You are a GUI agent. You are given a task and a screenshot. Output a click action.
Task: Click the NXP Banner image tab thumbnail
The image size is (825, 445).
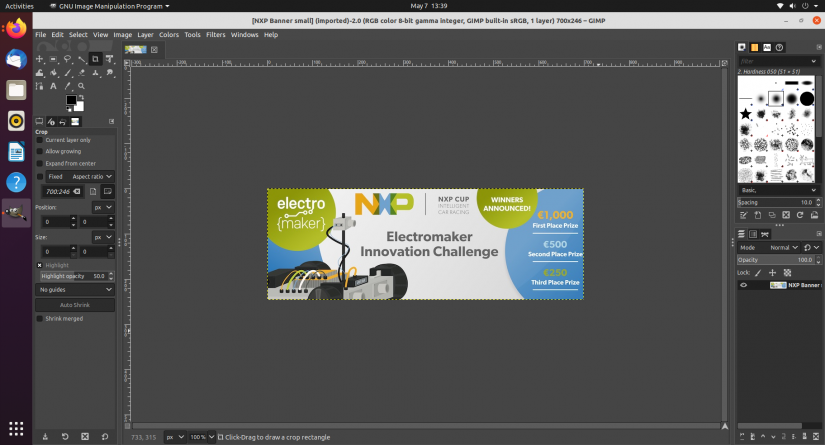coord(136,49)
